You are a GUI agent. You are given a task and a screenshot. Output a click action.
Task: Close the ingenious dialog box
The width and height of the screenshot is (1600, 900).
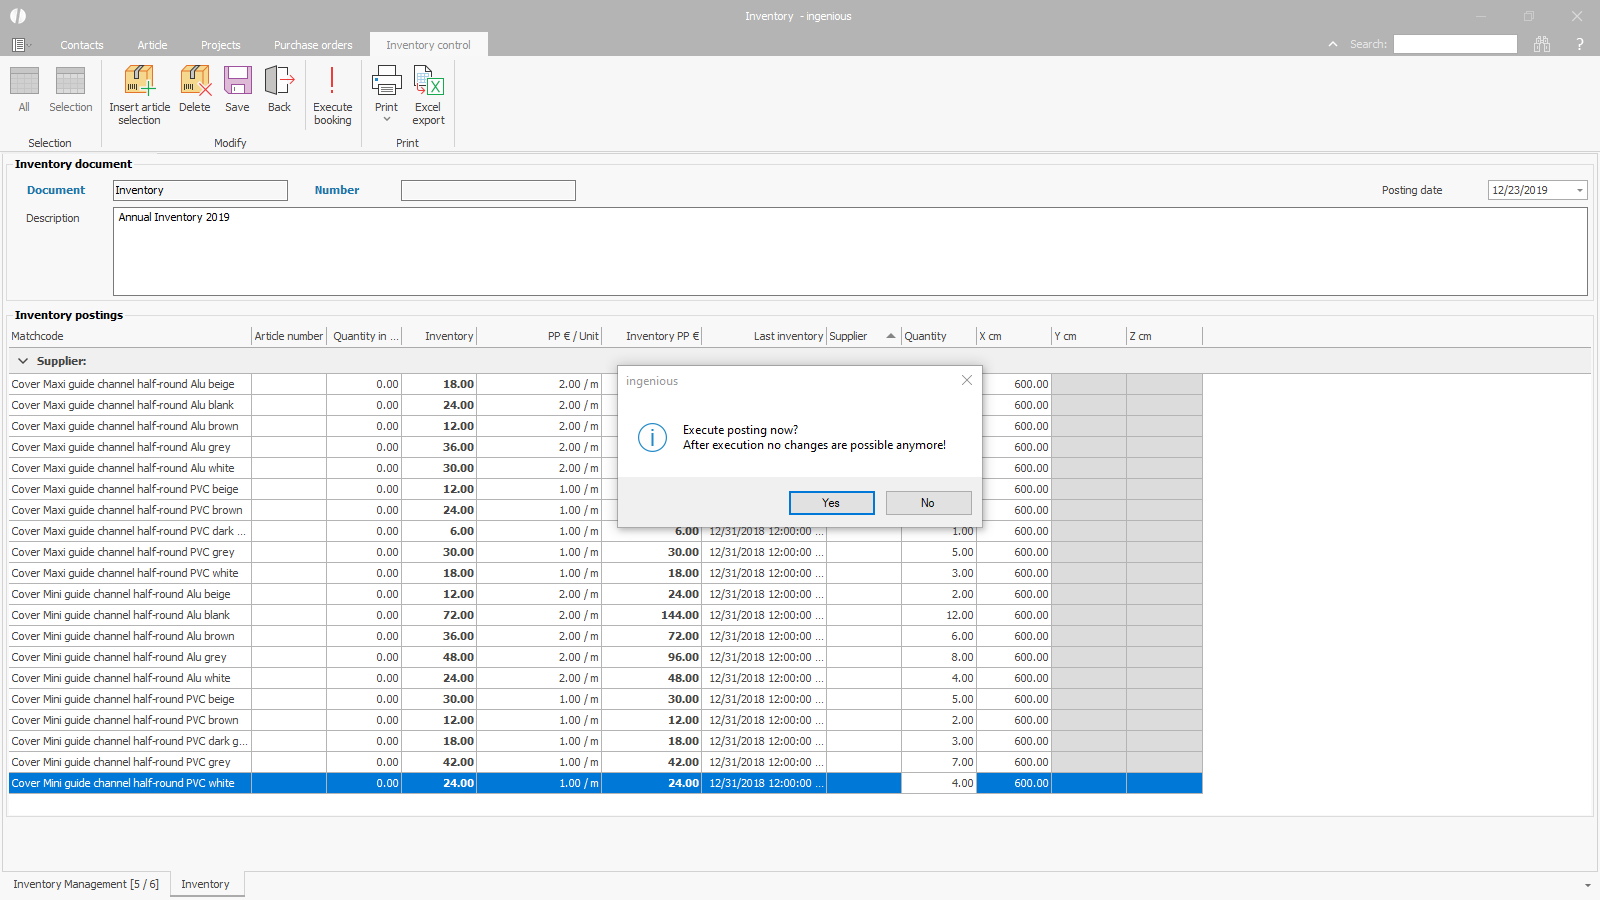pos(966,380)
